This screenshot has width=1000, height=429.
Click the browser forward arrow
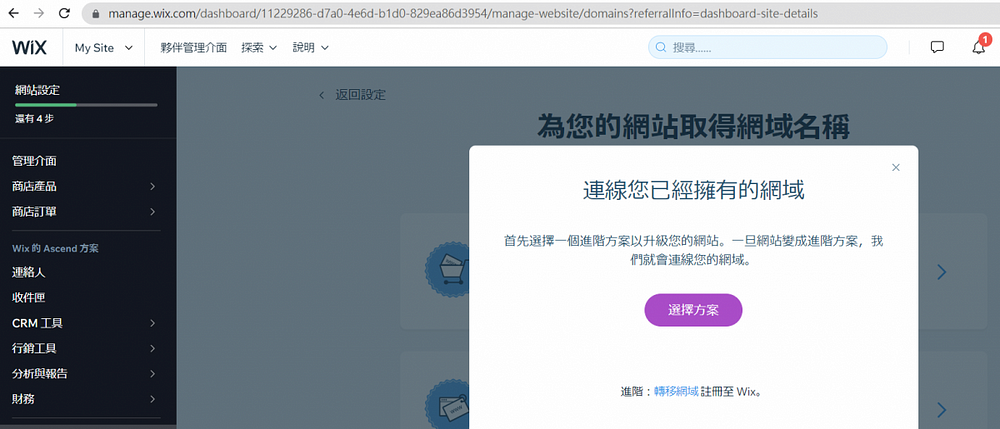click(x=39, y=13)
